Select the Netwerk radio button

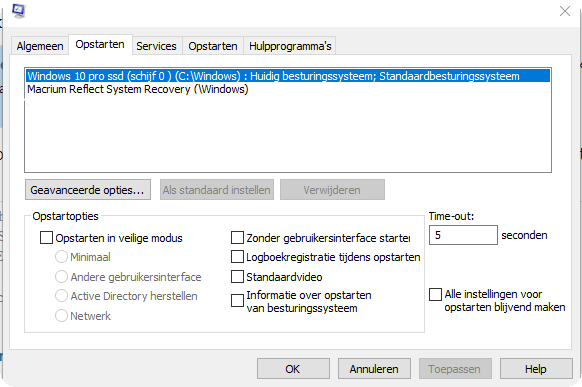pyautogui.click(x=61, y=315)
